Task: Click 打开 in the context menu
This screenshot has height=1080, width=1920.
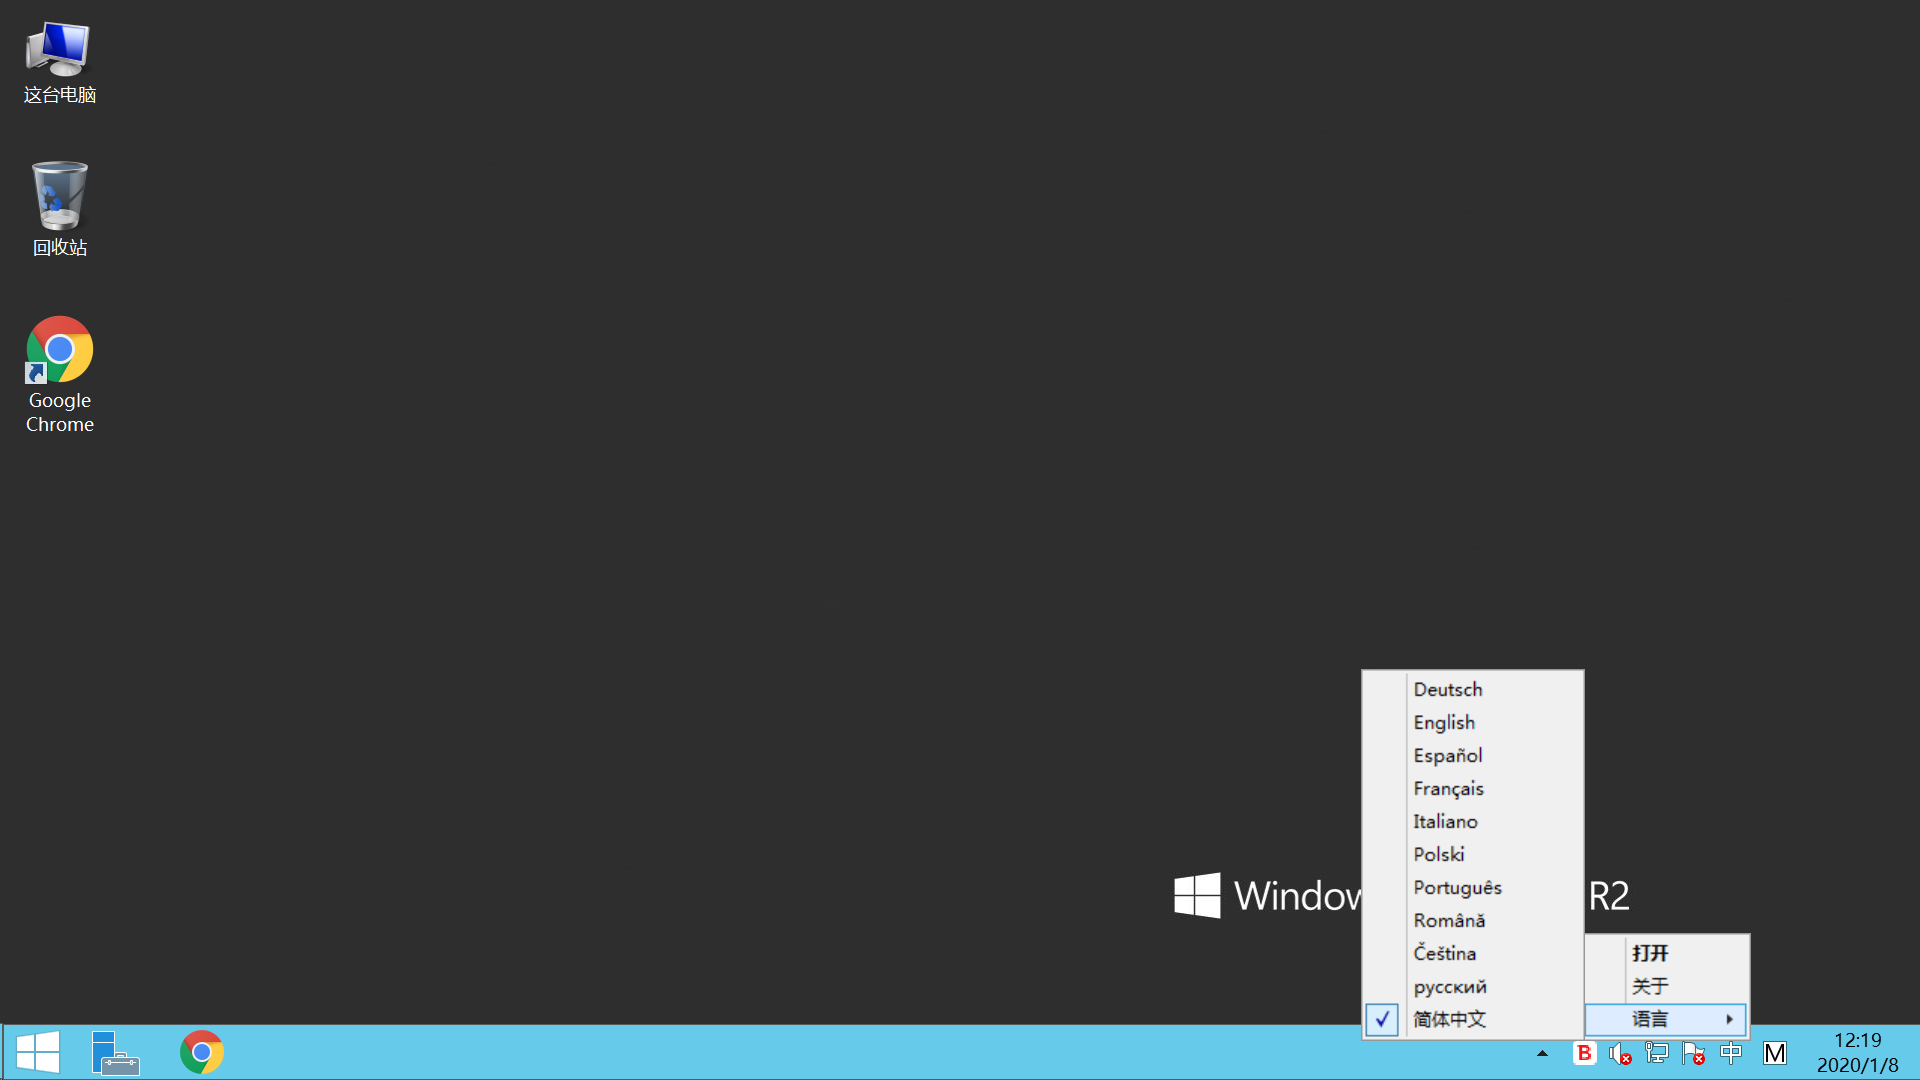Action: 1650,953
